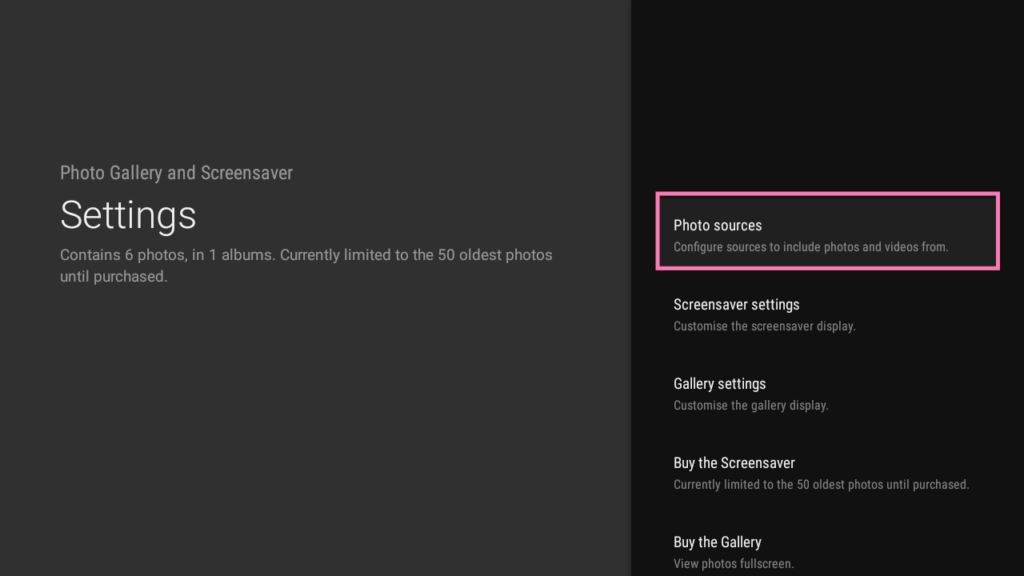This screenshot has height=576, width=1024.
Task: Click the 'View photos fullscreen' subtitle
Action: click(x=733, y=564)
